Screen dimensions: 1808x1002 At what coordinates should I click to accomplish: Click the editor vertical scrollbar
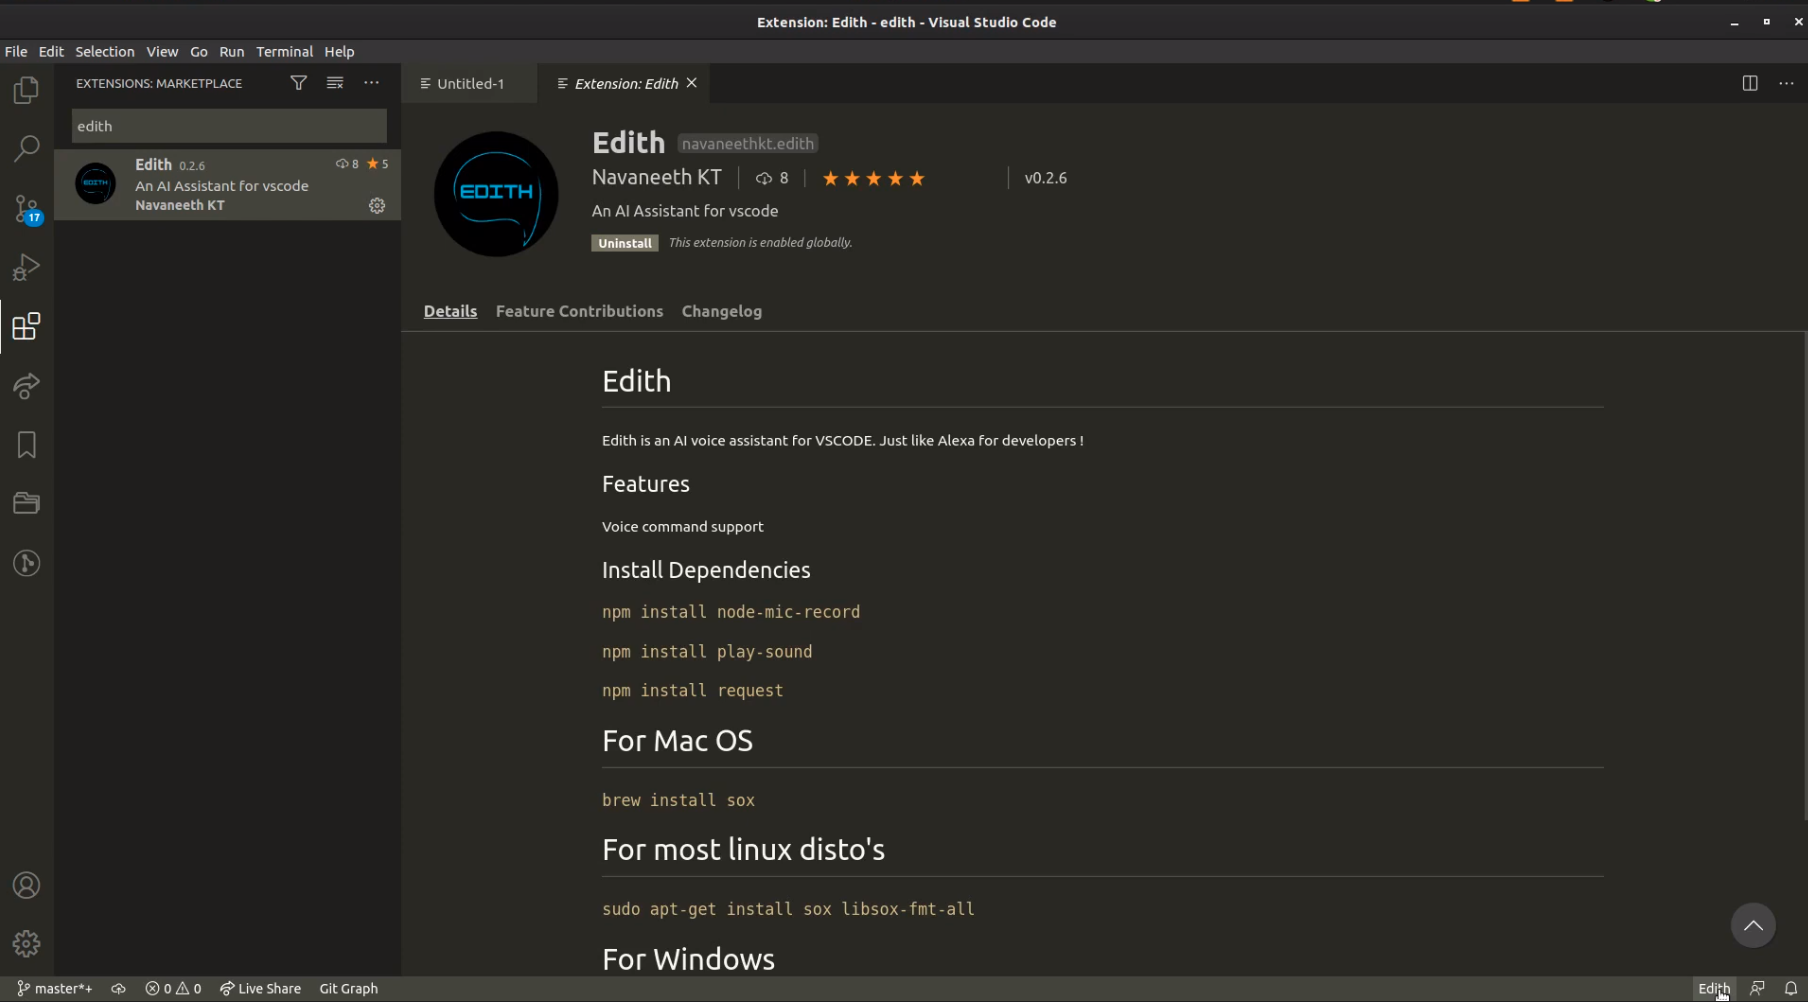(1804, 577)
